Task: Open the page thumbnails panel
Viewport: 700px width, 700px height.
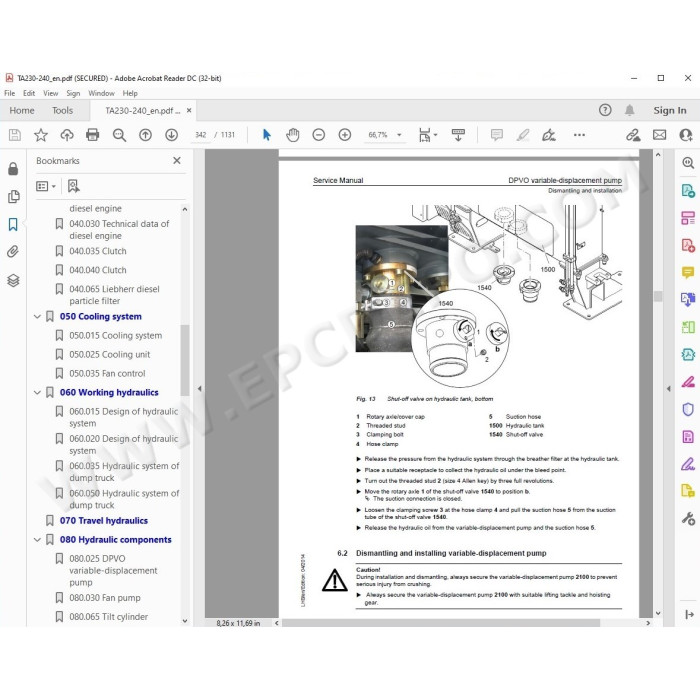Action: 13,196
